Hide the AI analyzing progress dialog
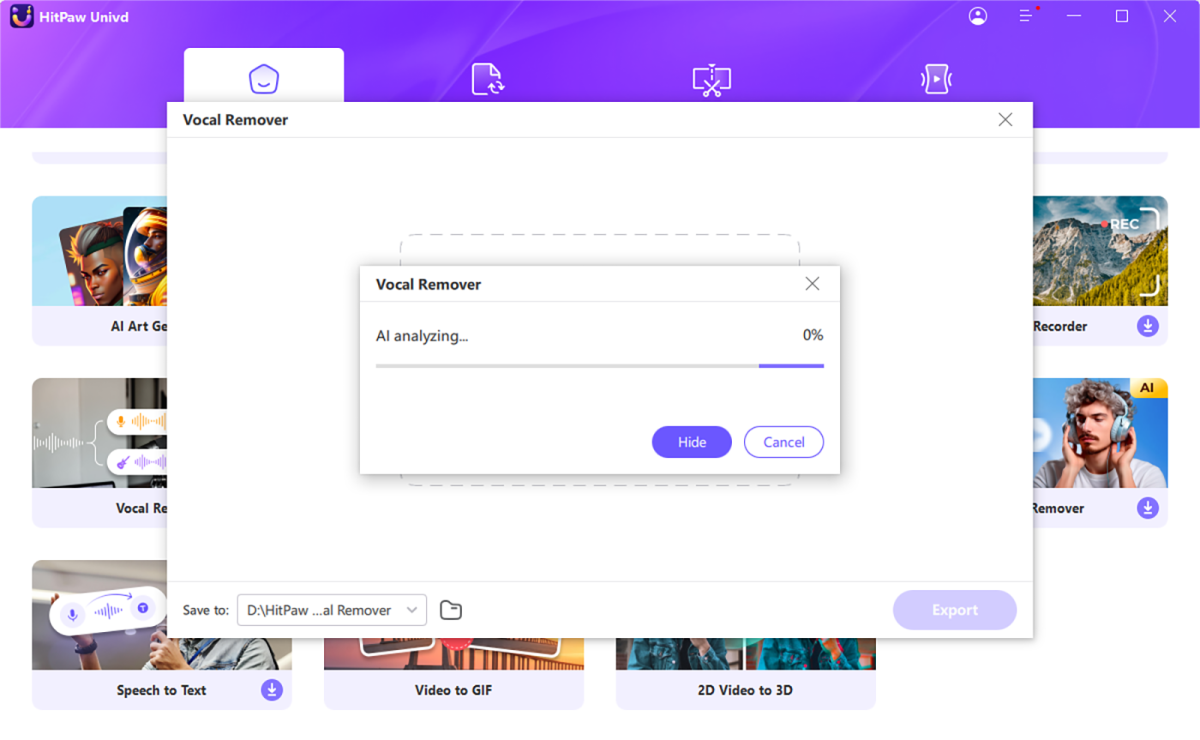 click(692, 442)
